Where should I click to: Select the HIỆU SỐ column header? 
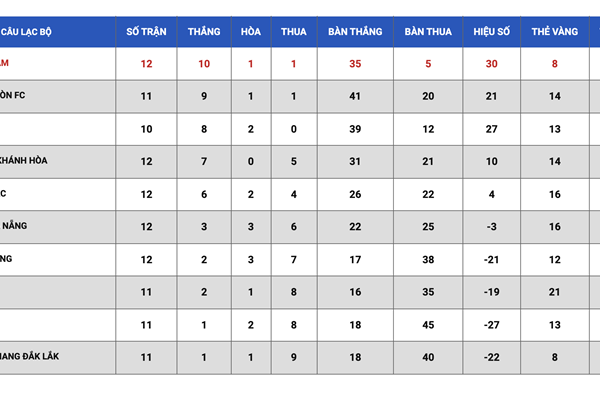pos(491,31)
